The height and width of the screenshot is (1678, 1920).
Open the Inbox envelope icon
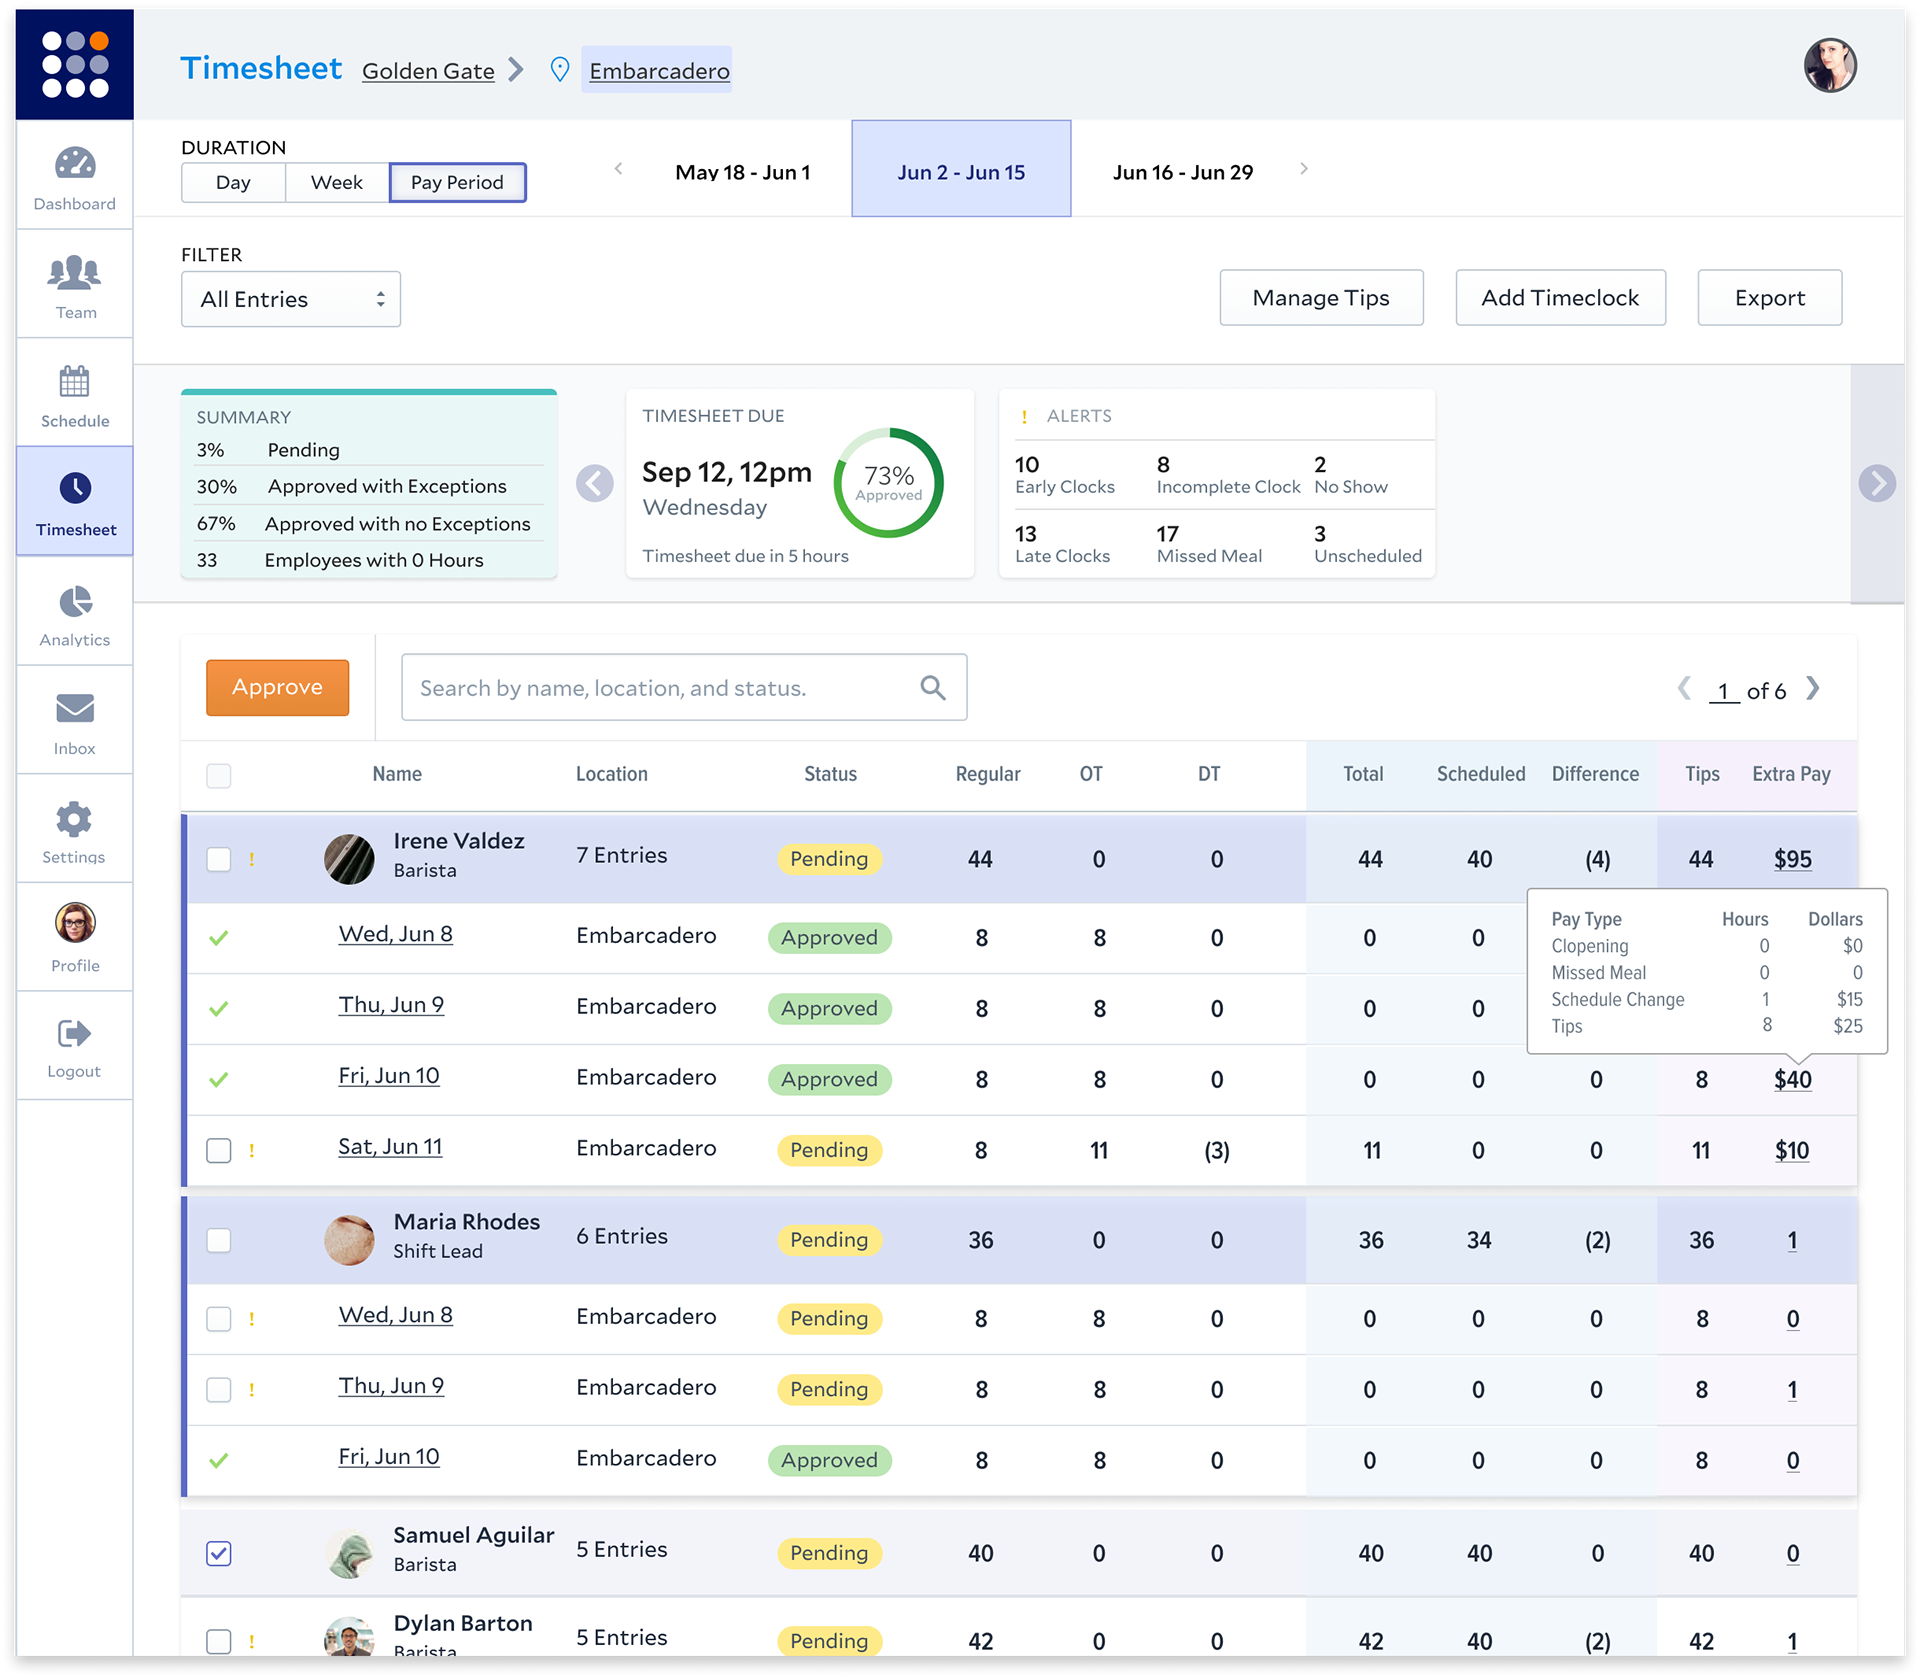tap(75, 708)
